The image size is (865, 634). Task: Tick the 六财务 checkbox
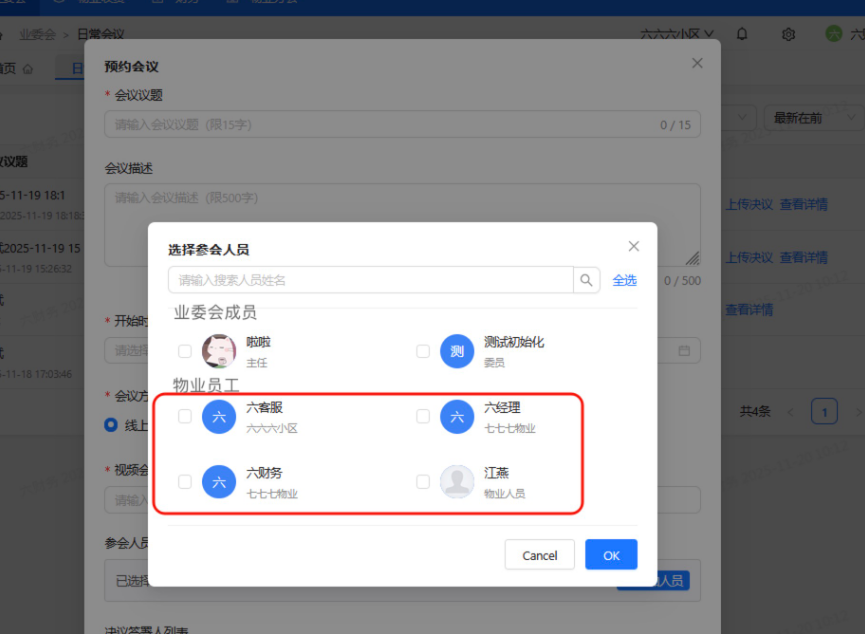(x=185, y=482)
